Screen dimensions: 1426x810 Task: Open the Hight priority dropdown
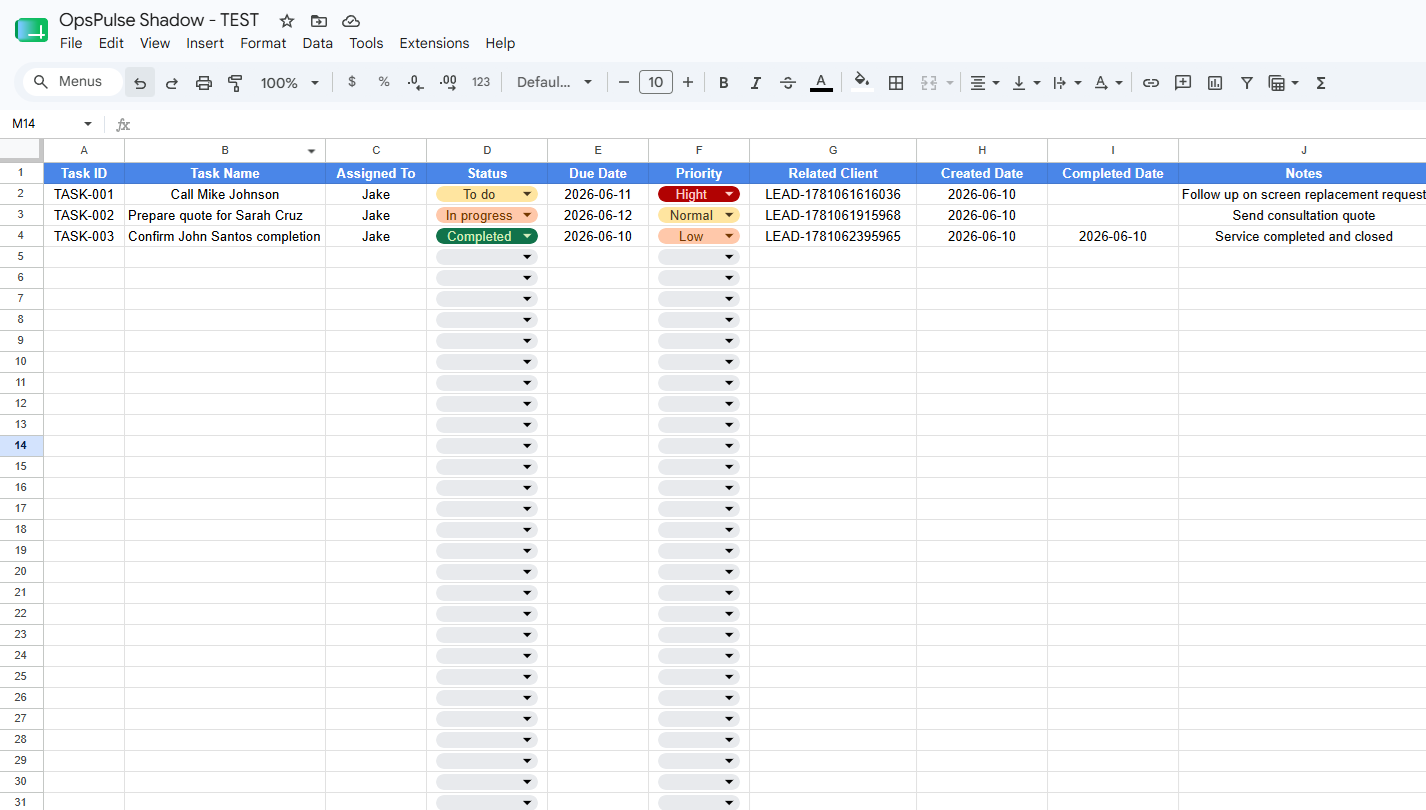tap(699, 194)
